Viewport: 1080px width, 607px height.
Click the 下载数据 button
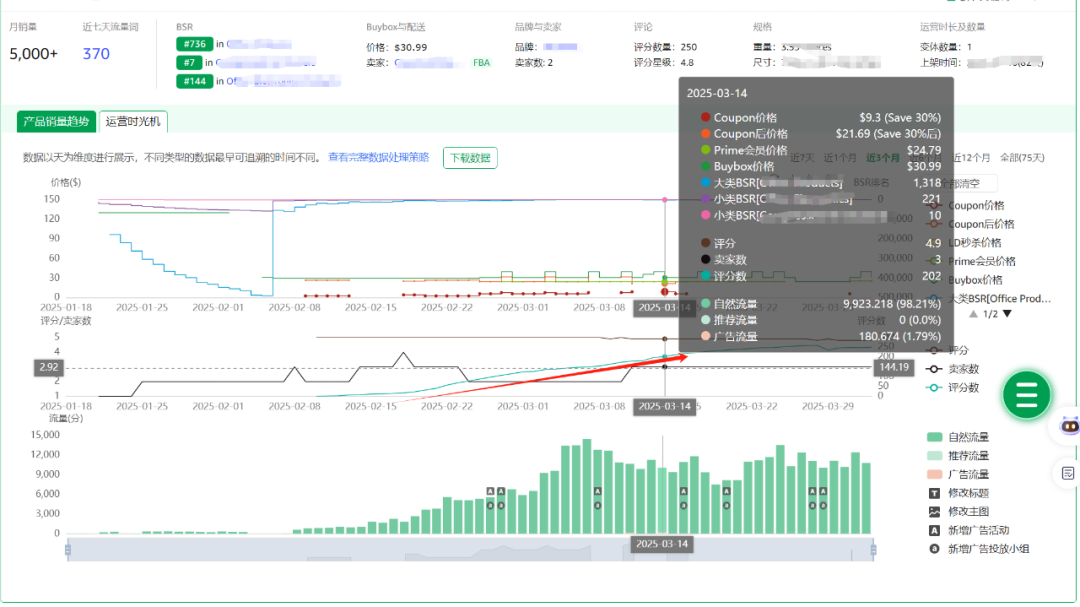[470, 158]
